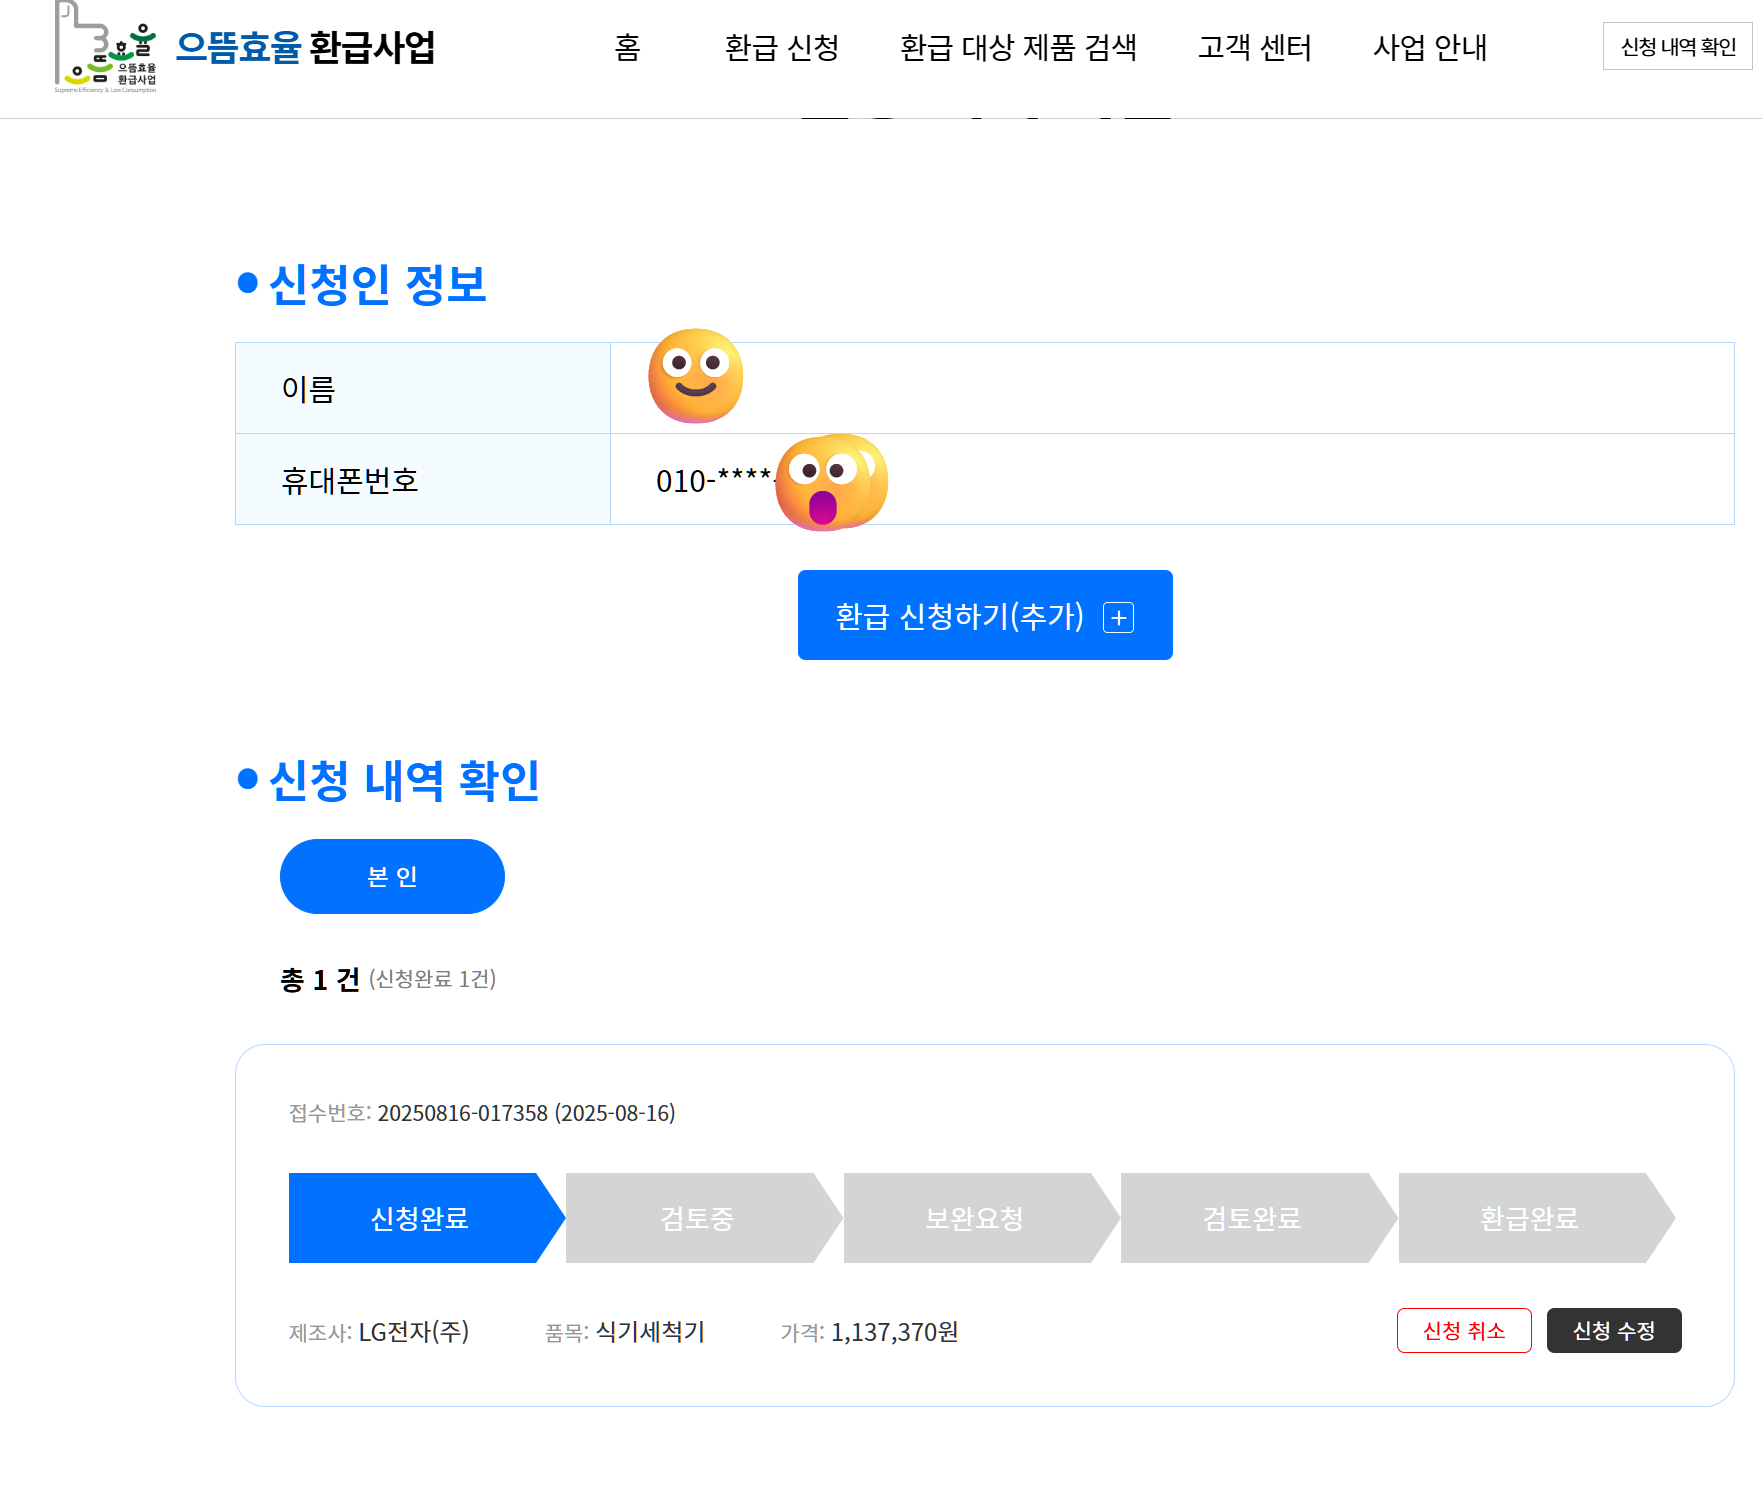The image size is (1762, 1504).
Task: Open the 홈 menu item
Action: pyautogui.click(x=628, y=47)
